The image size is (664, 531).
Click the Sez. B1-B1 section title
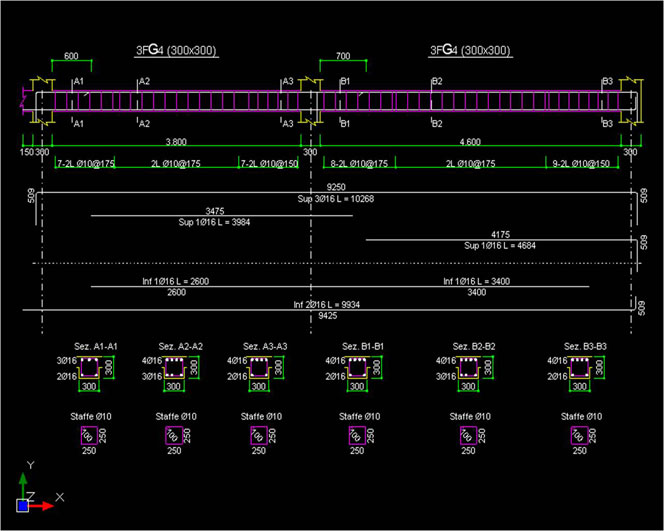pos(363,346)
